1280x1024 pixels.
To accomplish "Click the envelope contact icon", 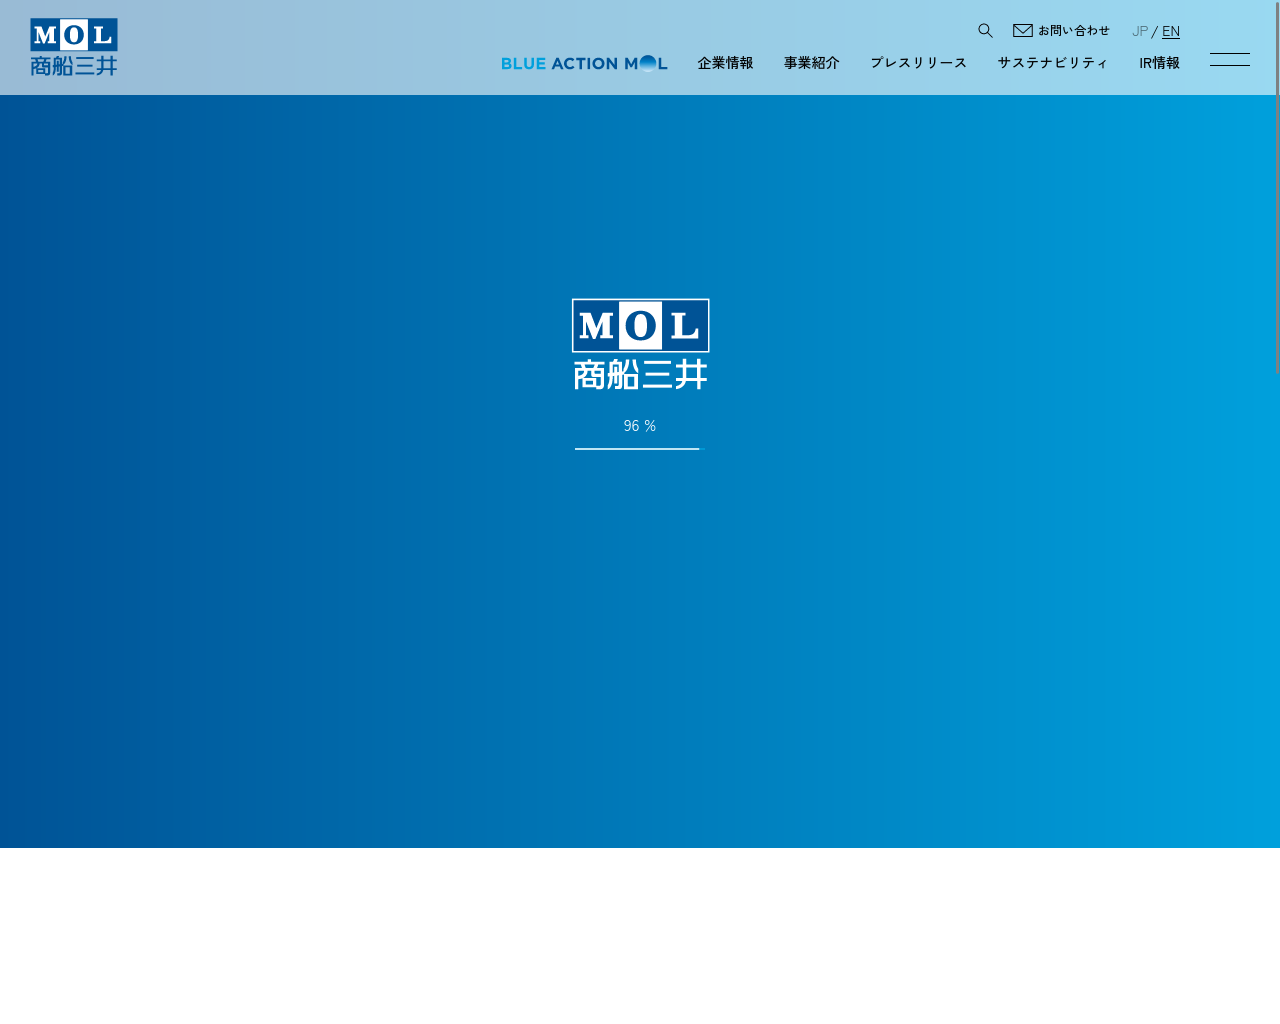I will point(1023,31).
